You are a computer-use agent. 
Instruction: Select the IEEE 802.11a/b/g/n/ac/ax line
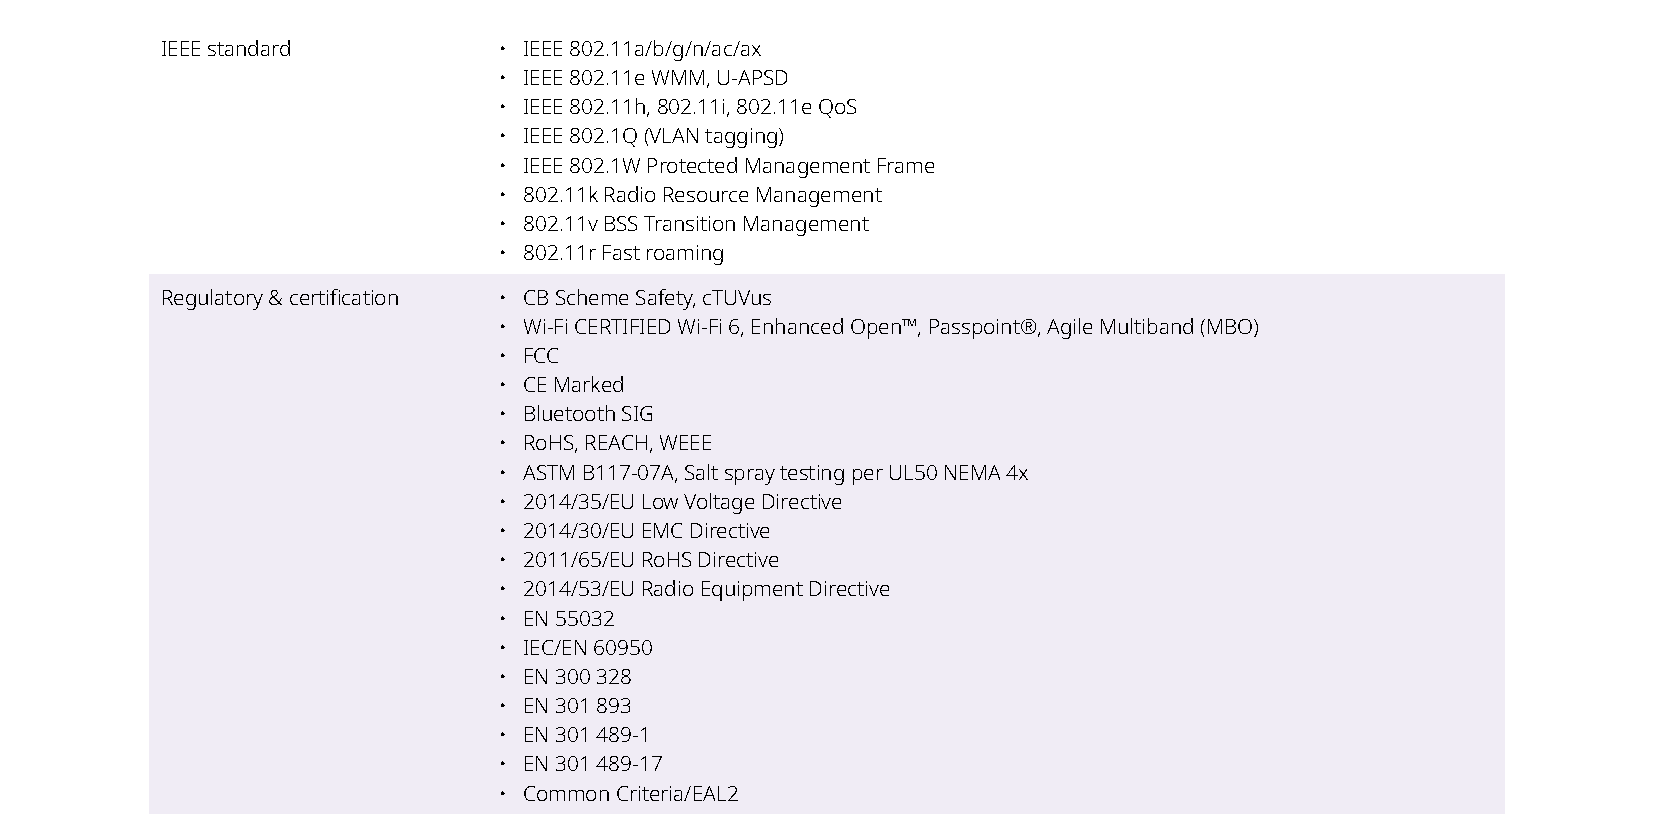pos(641,49)
